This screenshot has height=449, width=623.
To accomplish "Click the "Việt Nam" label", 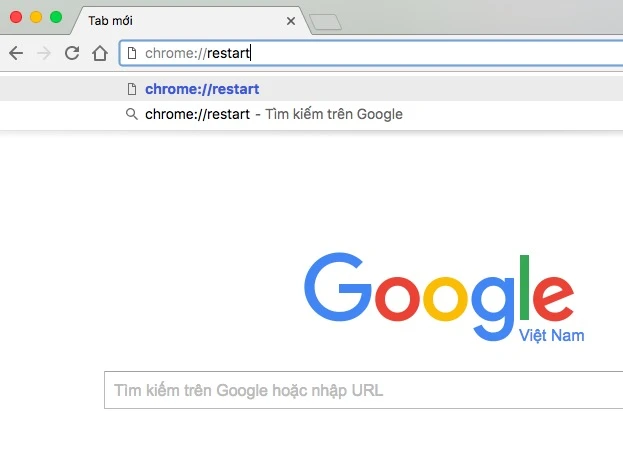I will 551,335.
